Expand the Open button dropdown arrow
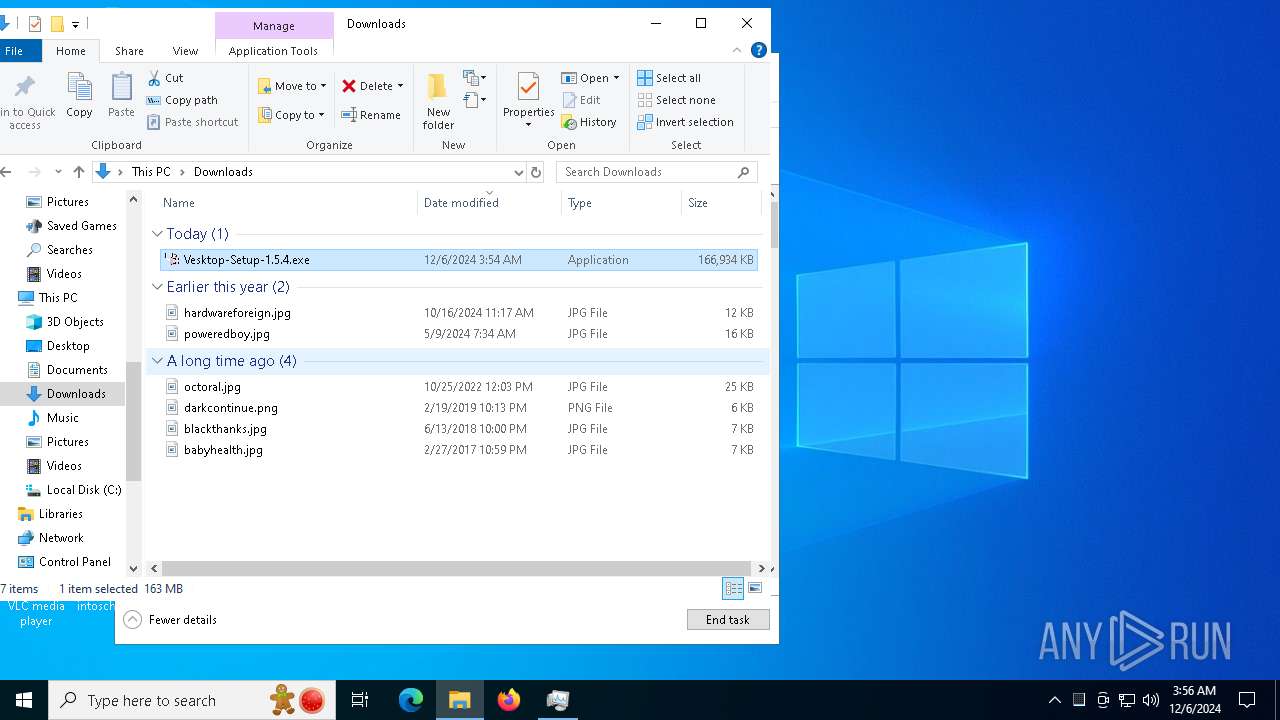This screenshot has height=720, width=1280. click(616, 78)
